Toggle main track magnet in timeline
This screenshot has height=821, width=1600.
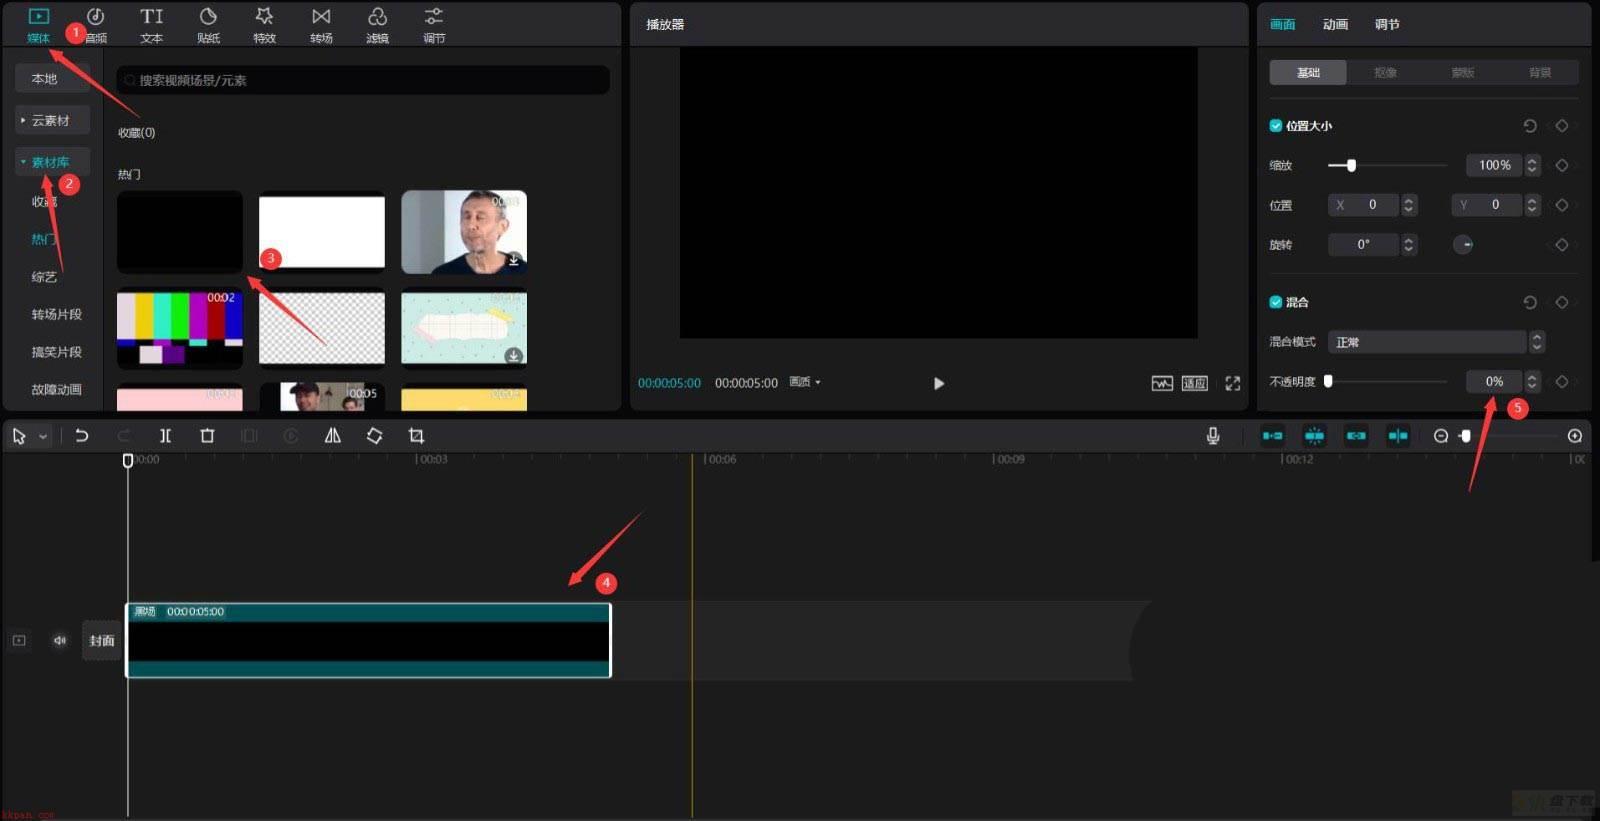point(1272,436)
